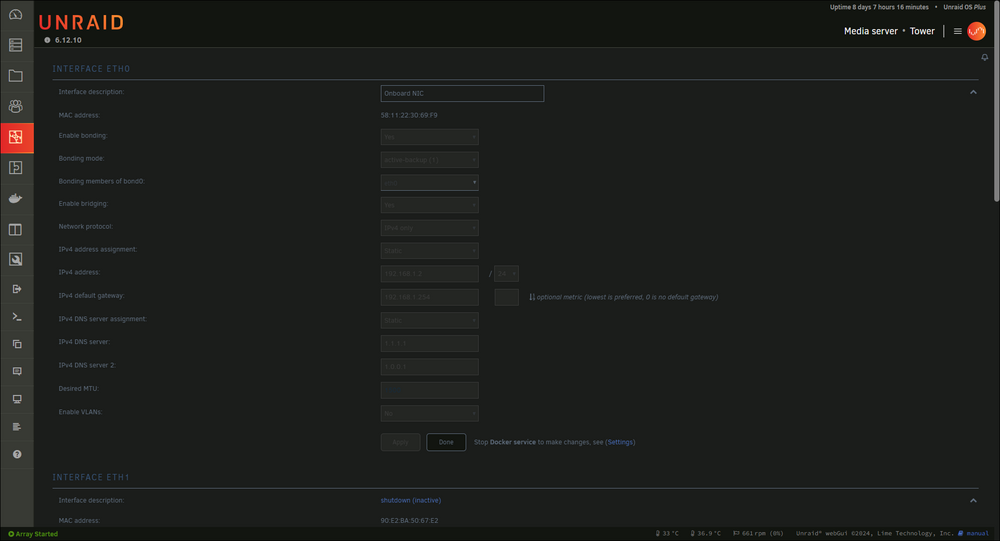The height and width of the screenshot is (541, 1000).
Task: Click the gateway metric input box
Action: click(506, 297)
